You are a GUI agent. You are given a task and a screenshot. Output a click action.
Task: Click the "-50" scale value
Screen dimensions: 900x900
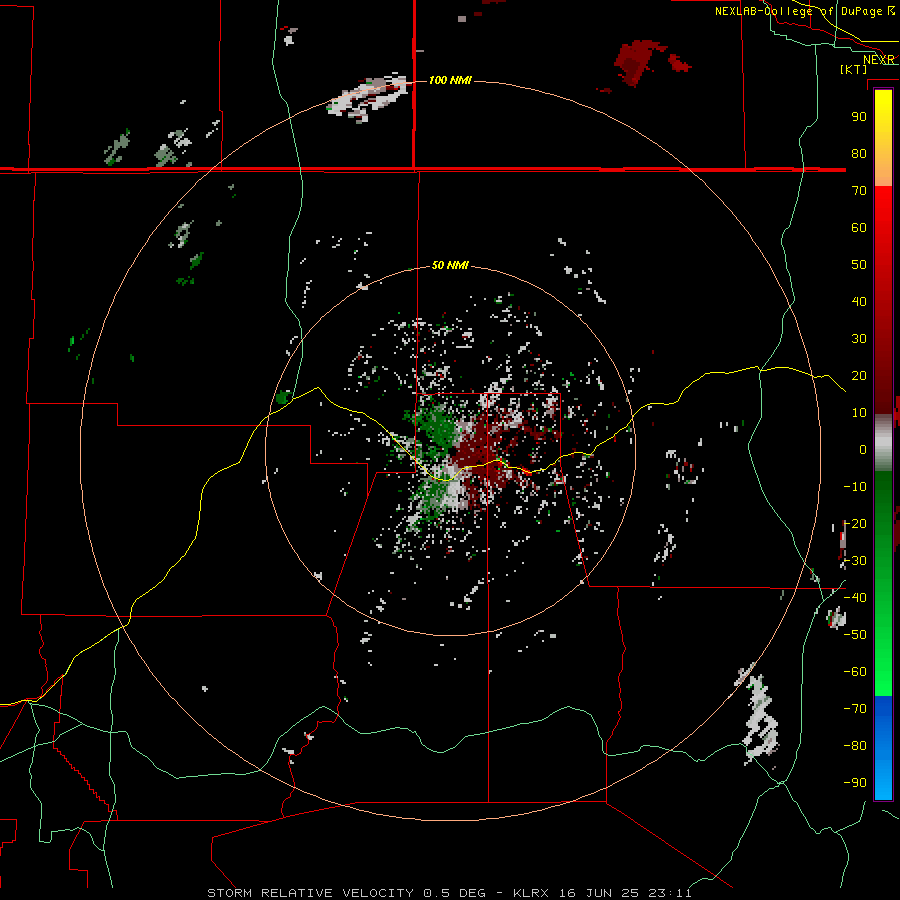coord(855,635)
